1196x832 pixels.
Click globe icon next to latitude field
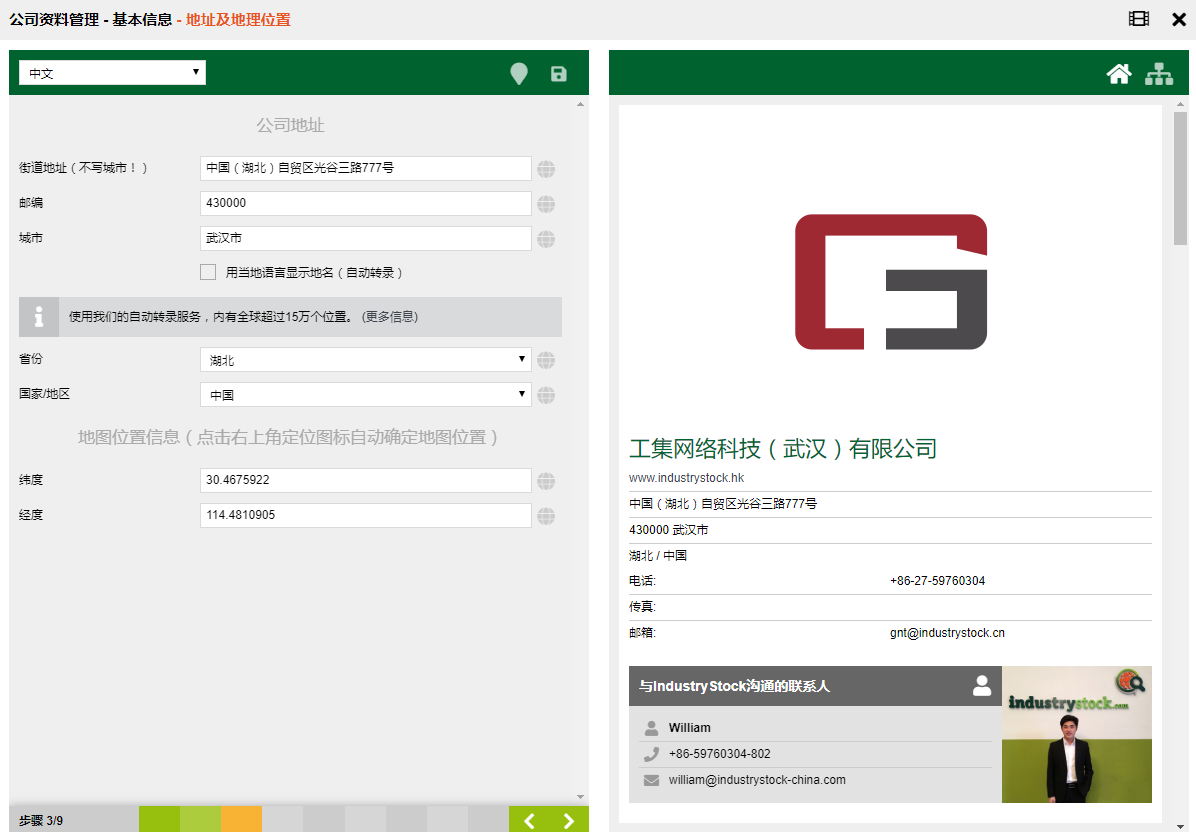tap(546, 481)
